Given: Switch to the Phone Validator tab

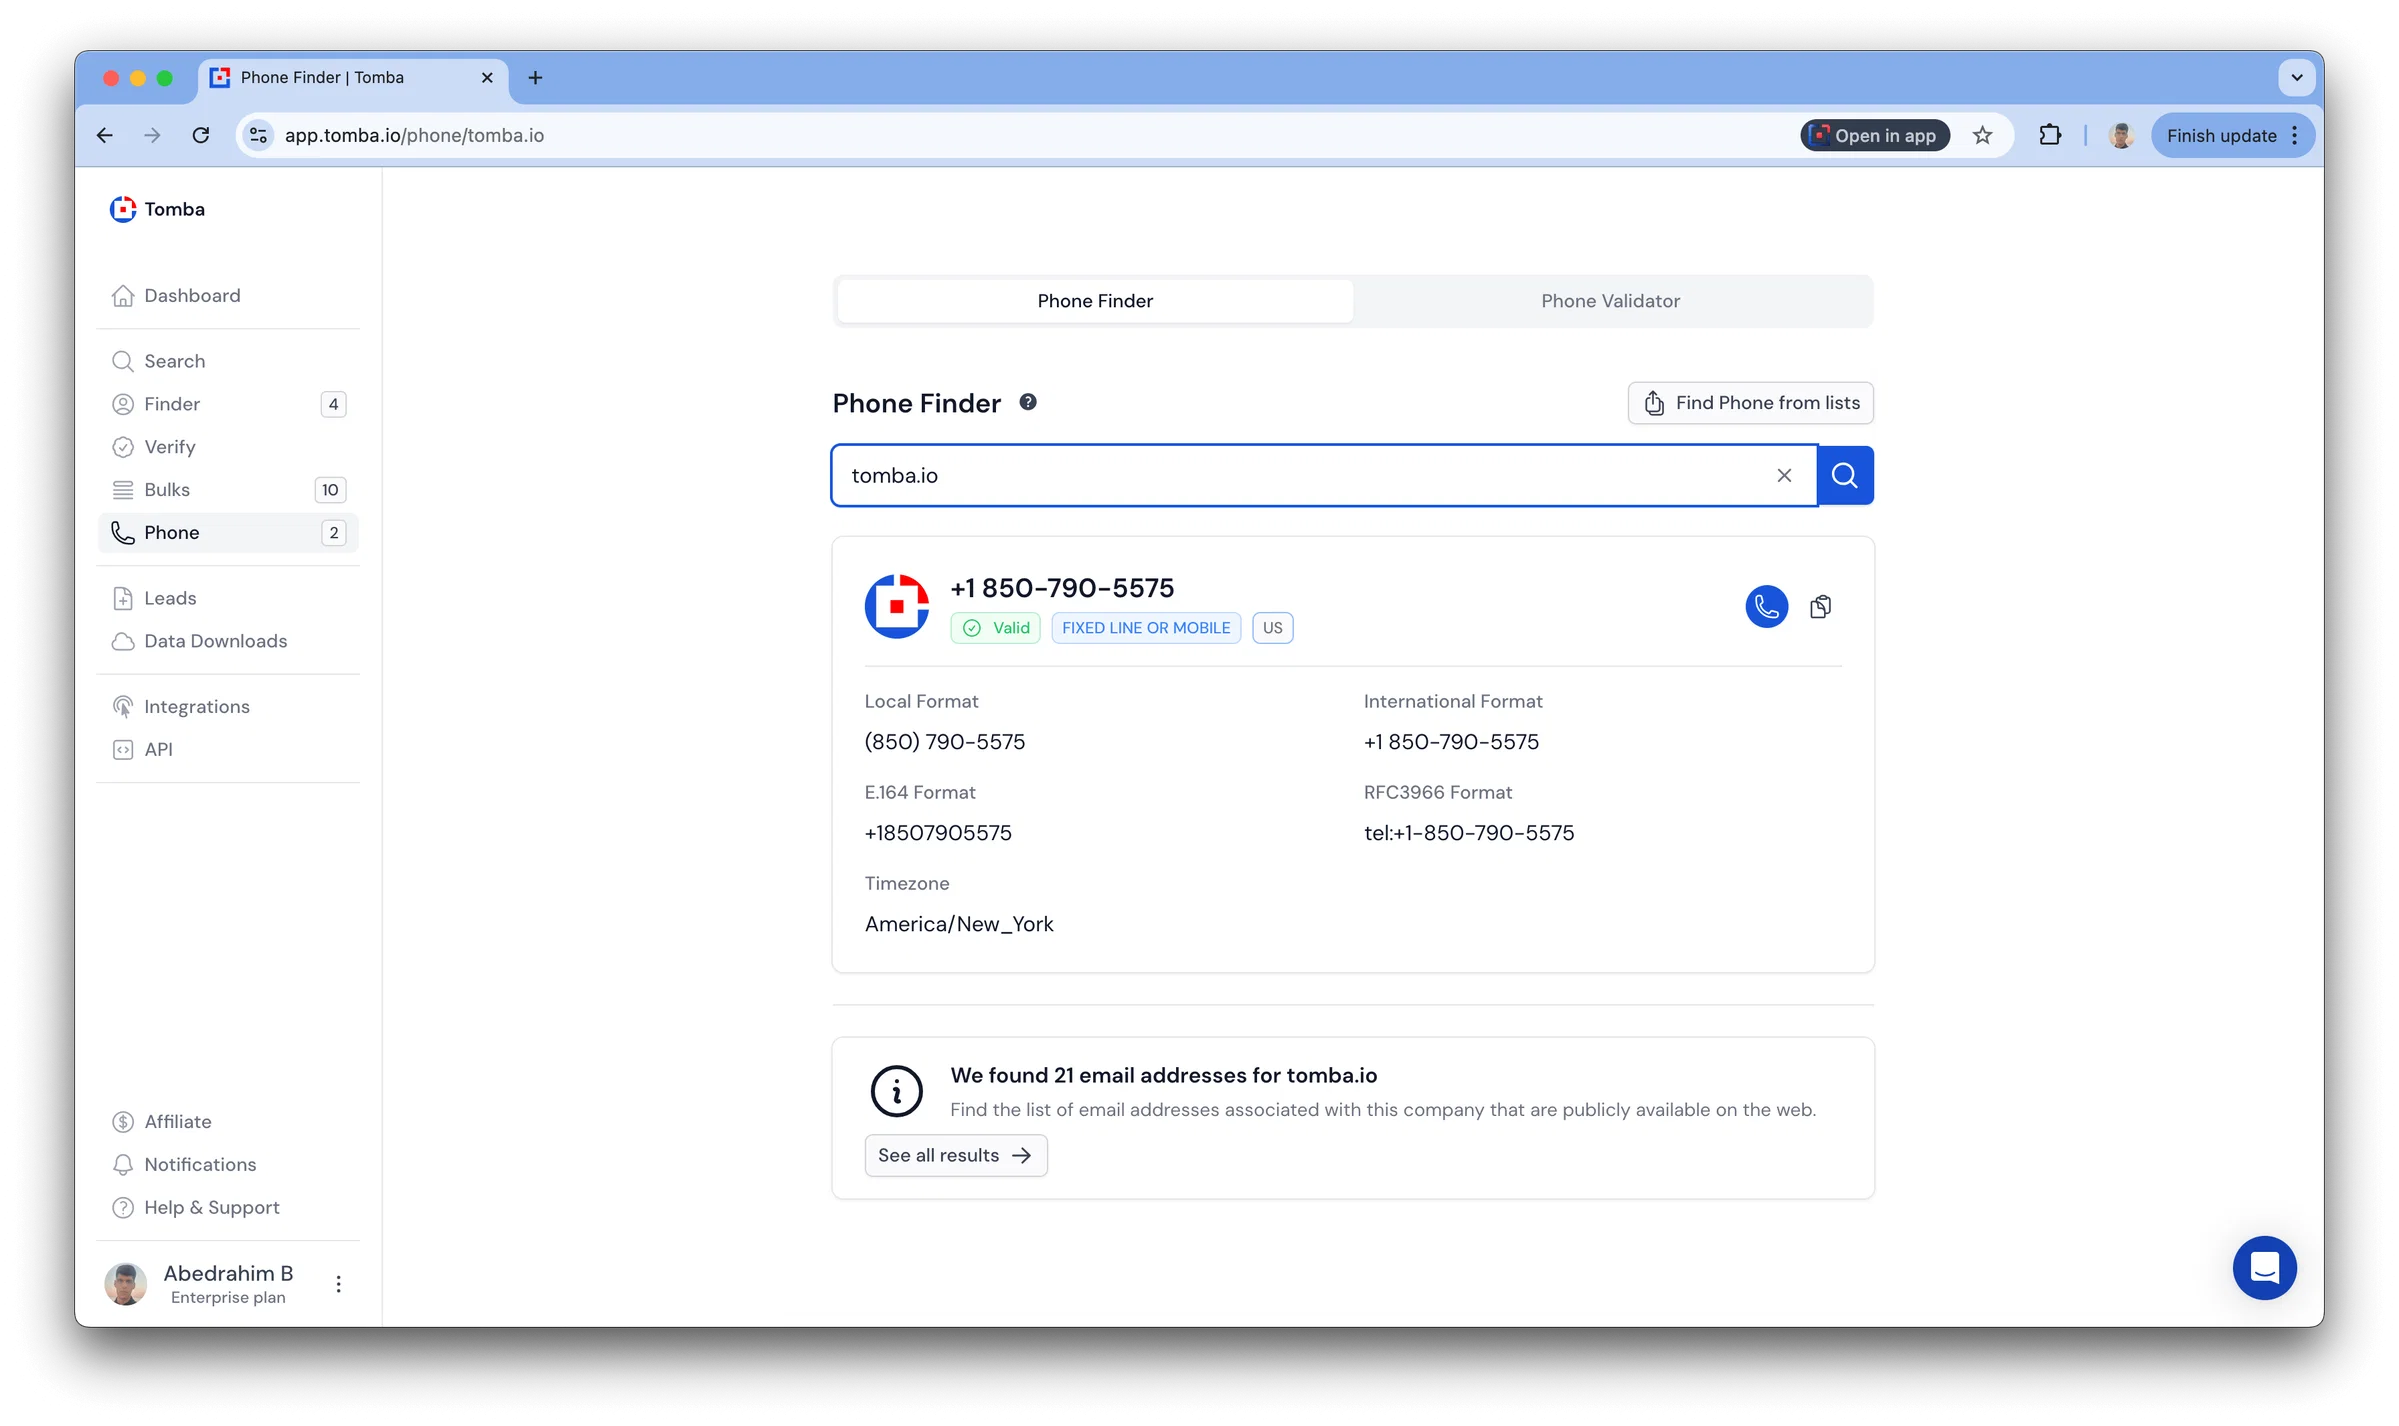Looking at the screenshot, I should click(x=1610, y=301).
